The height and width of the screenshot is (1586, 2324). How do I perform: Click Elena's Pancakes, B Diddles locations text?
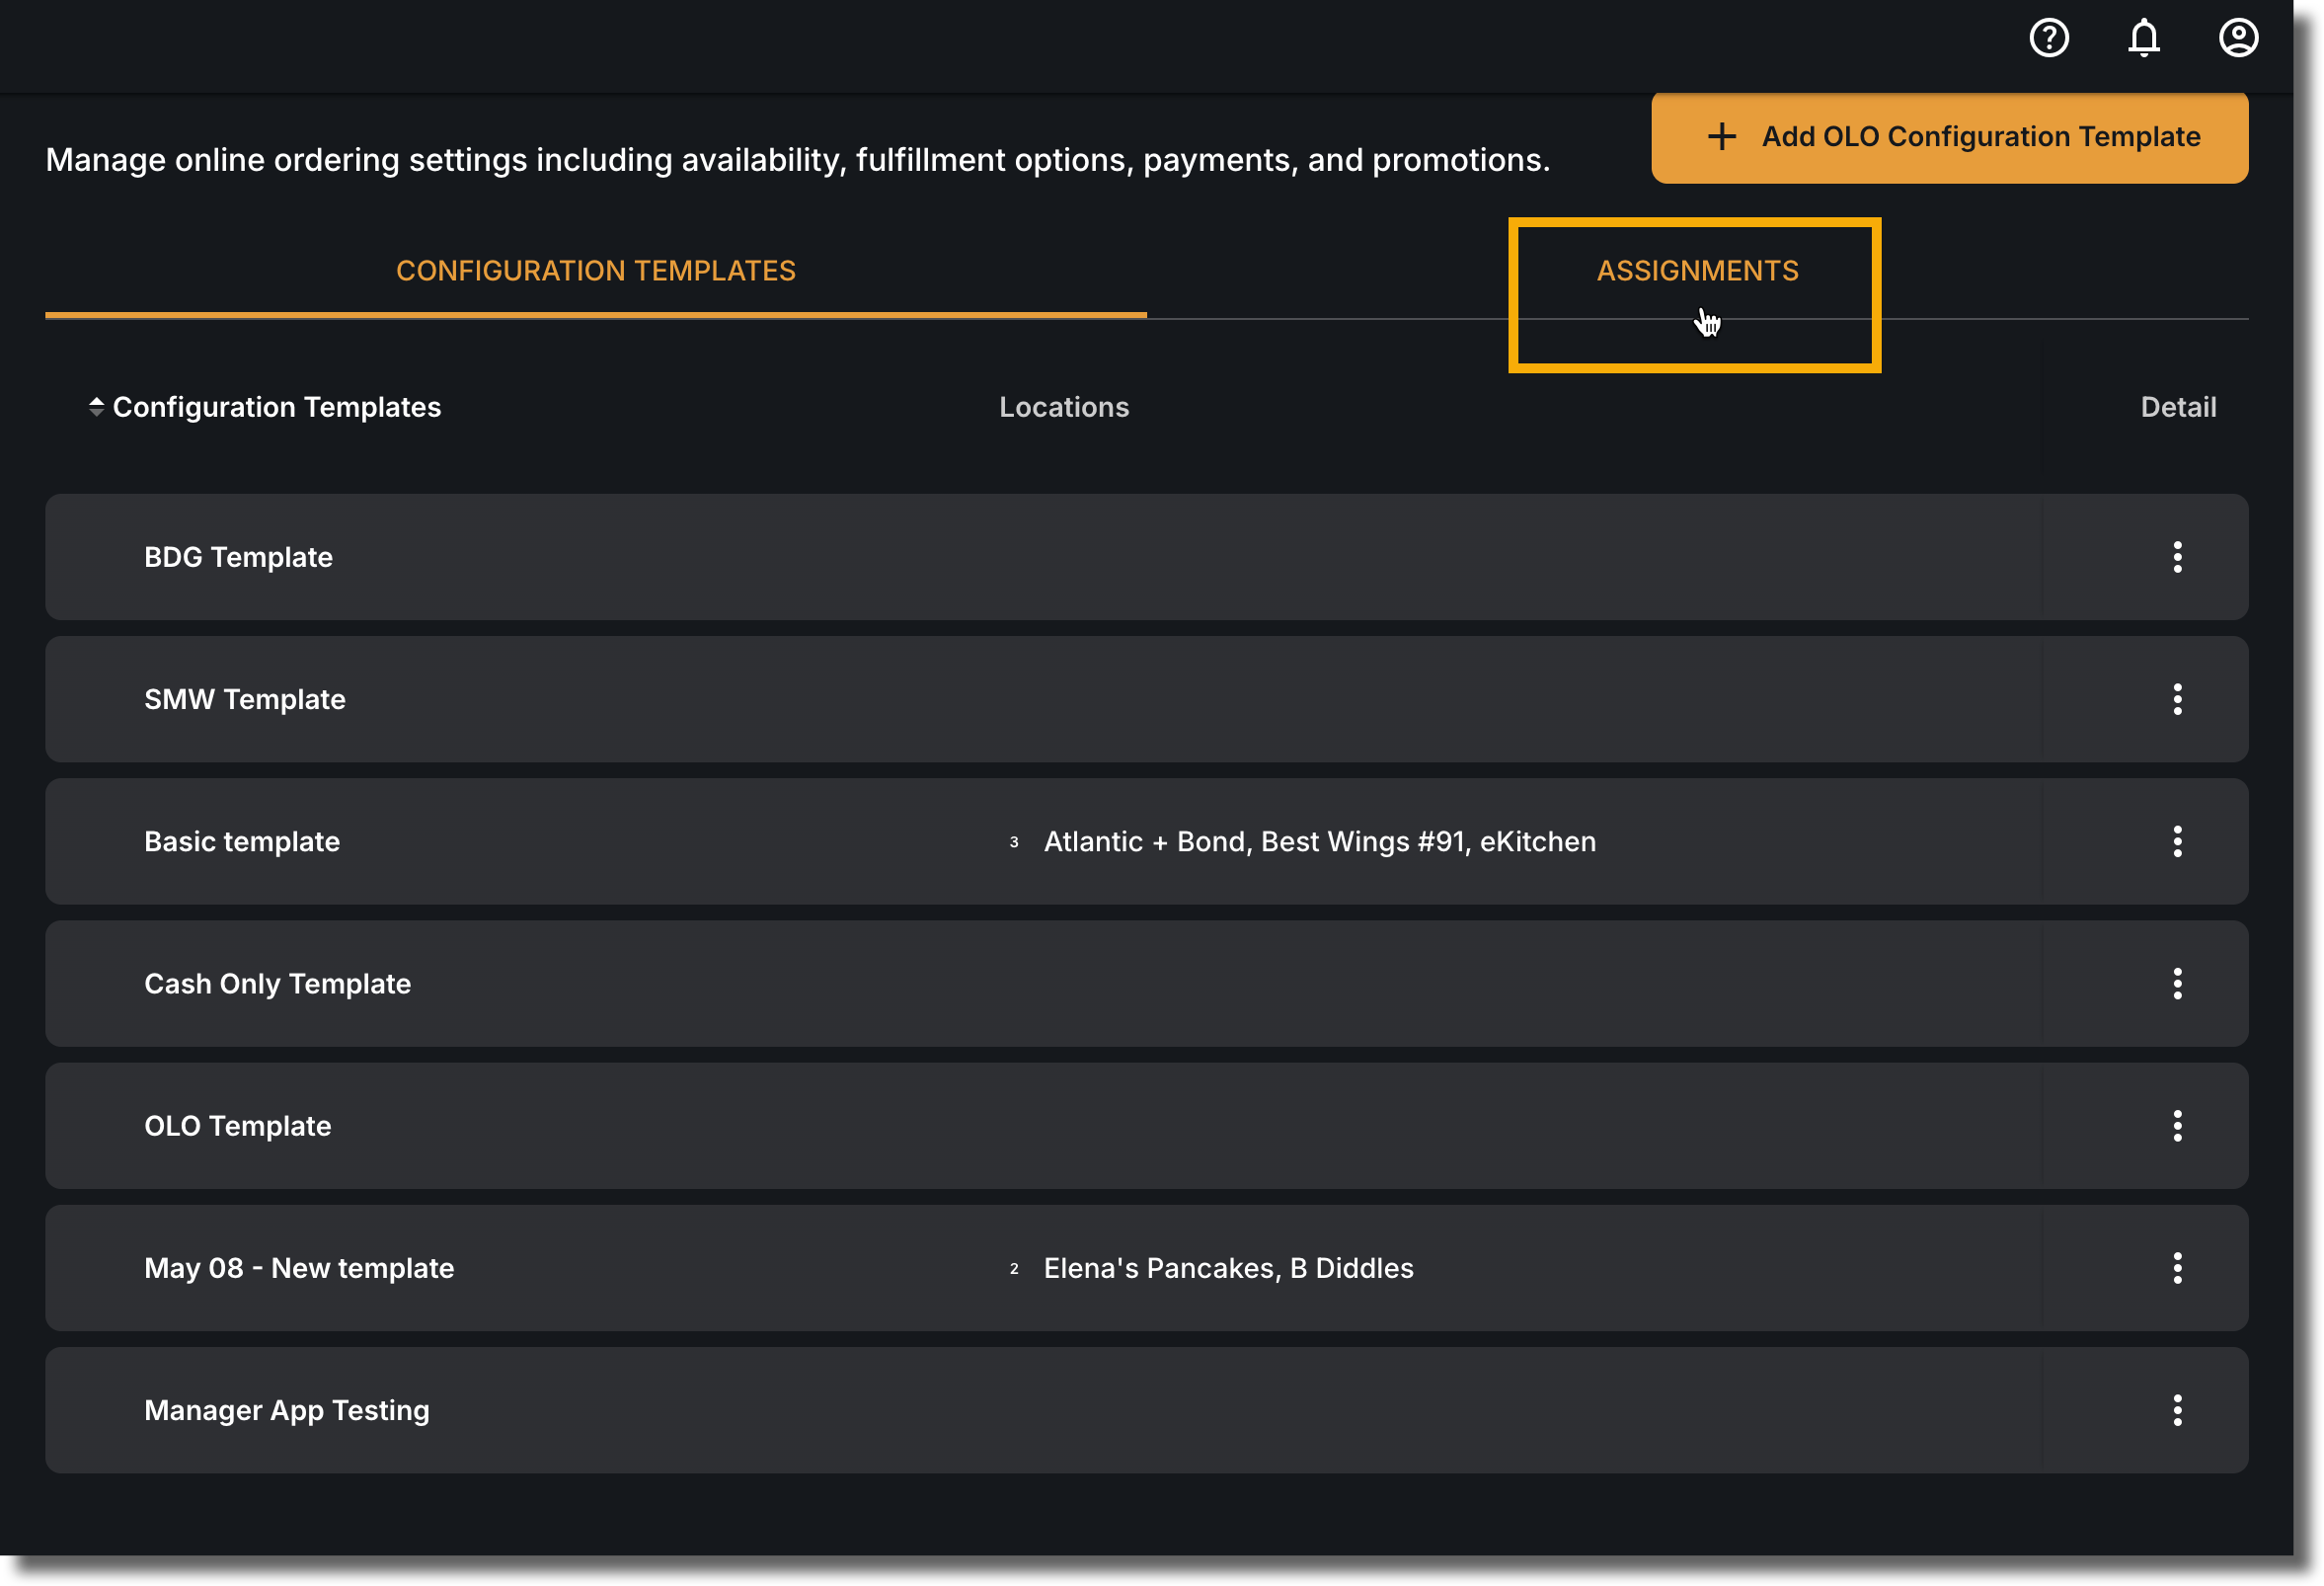pyautogui.click(x=1228, y=1268)
